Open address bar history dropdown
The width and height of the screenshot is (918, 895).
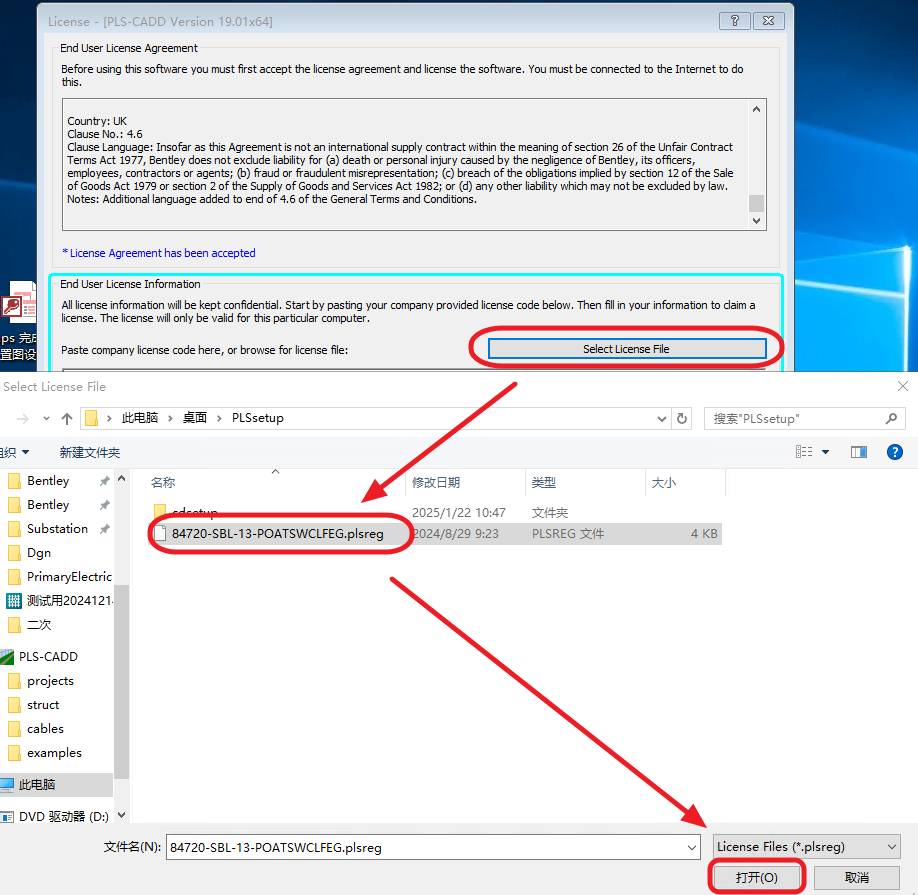[662, 419]
